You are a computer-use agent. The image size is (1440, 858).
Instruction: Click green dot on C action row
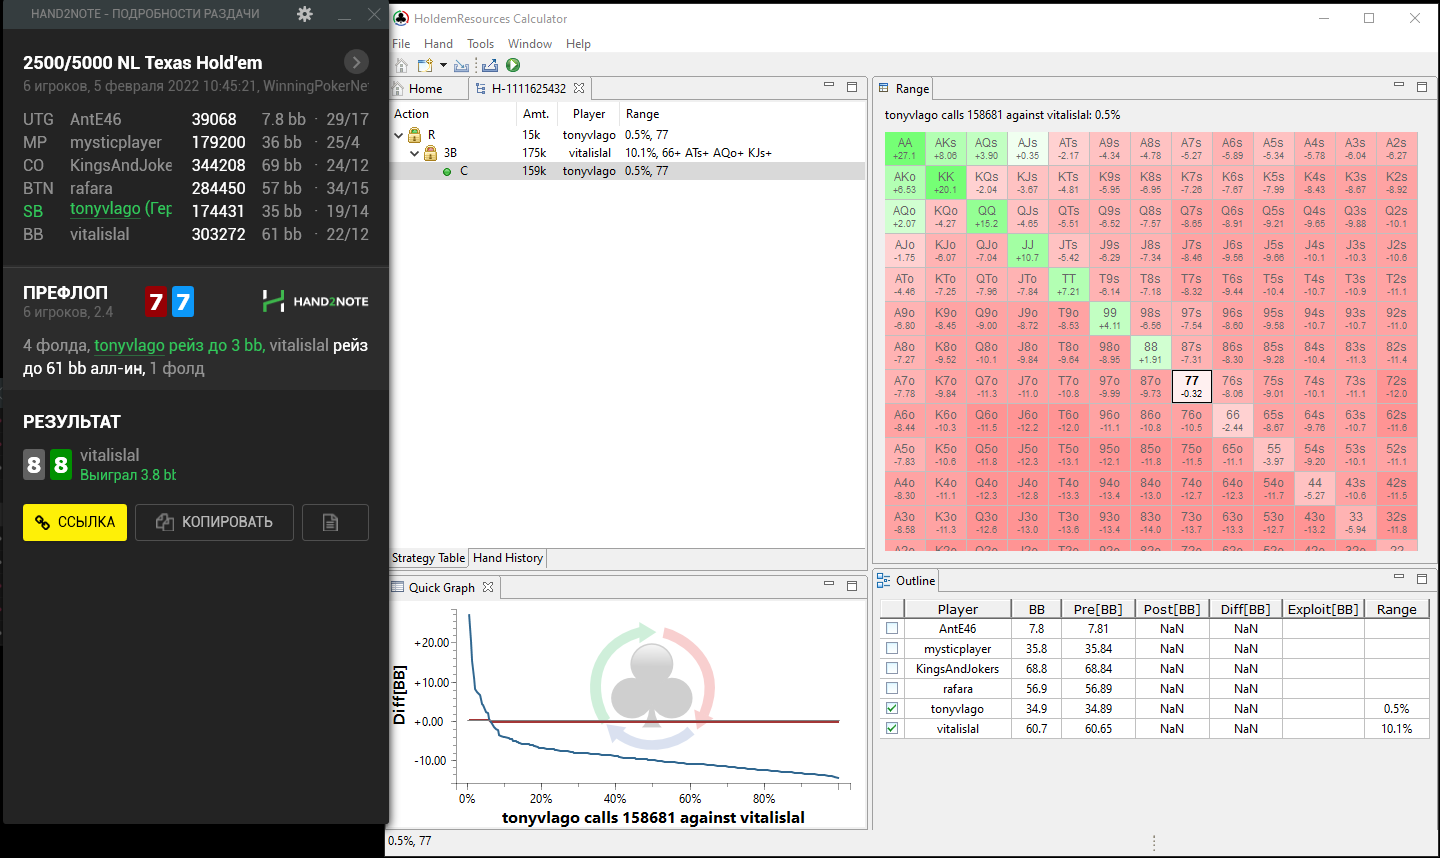pos(447,172)
